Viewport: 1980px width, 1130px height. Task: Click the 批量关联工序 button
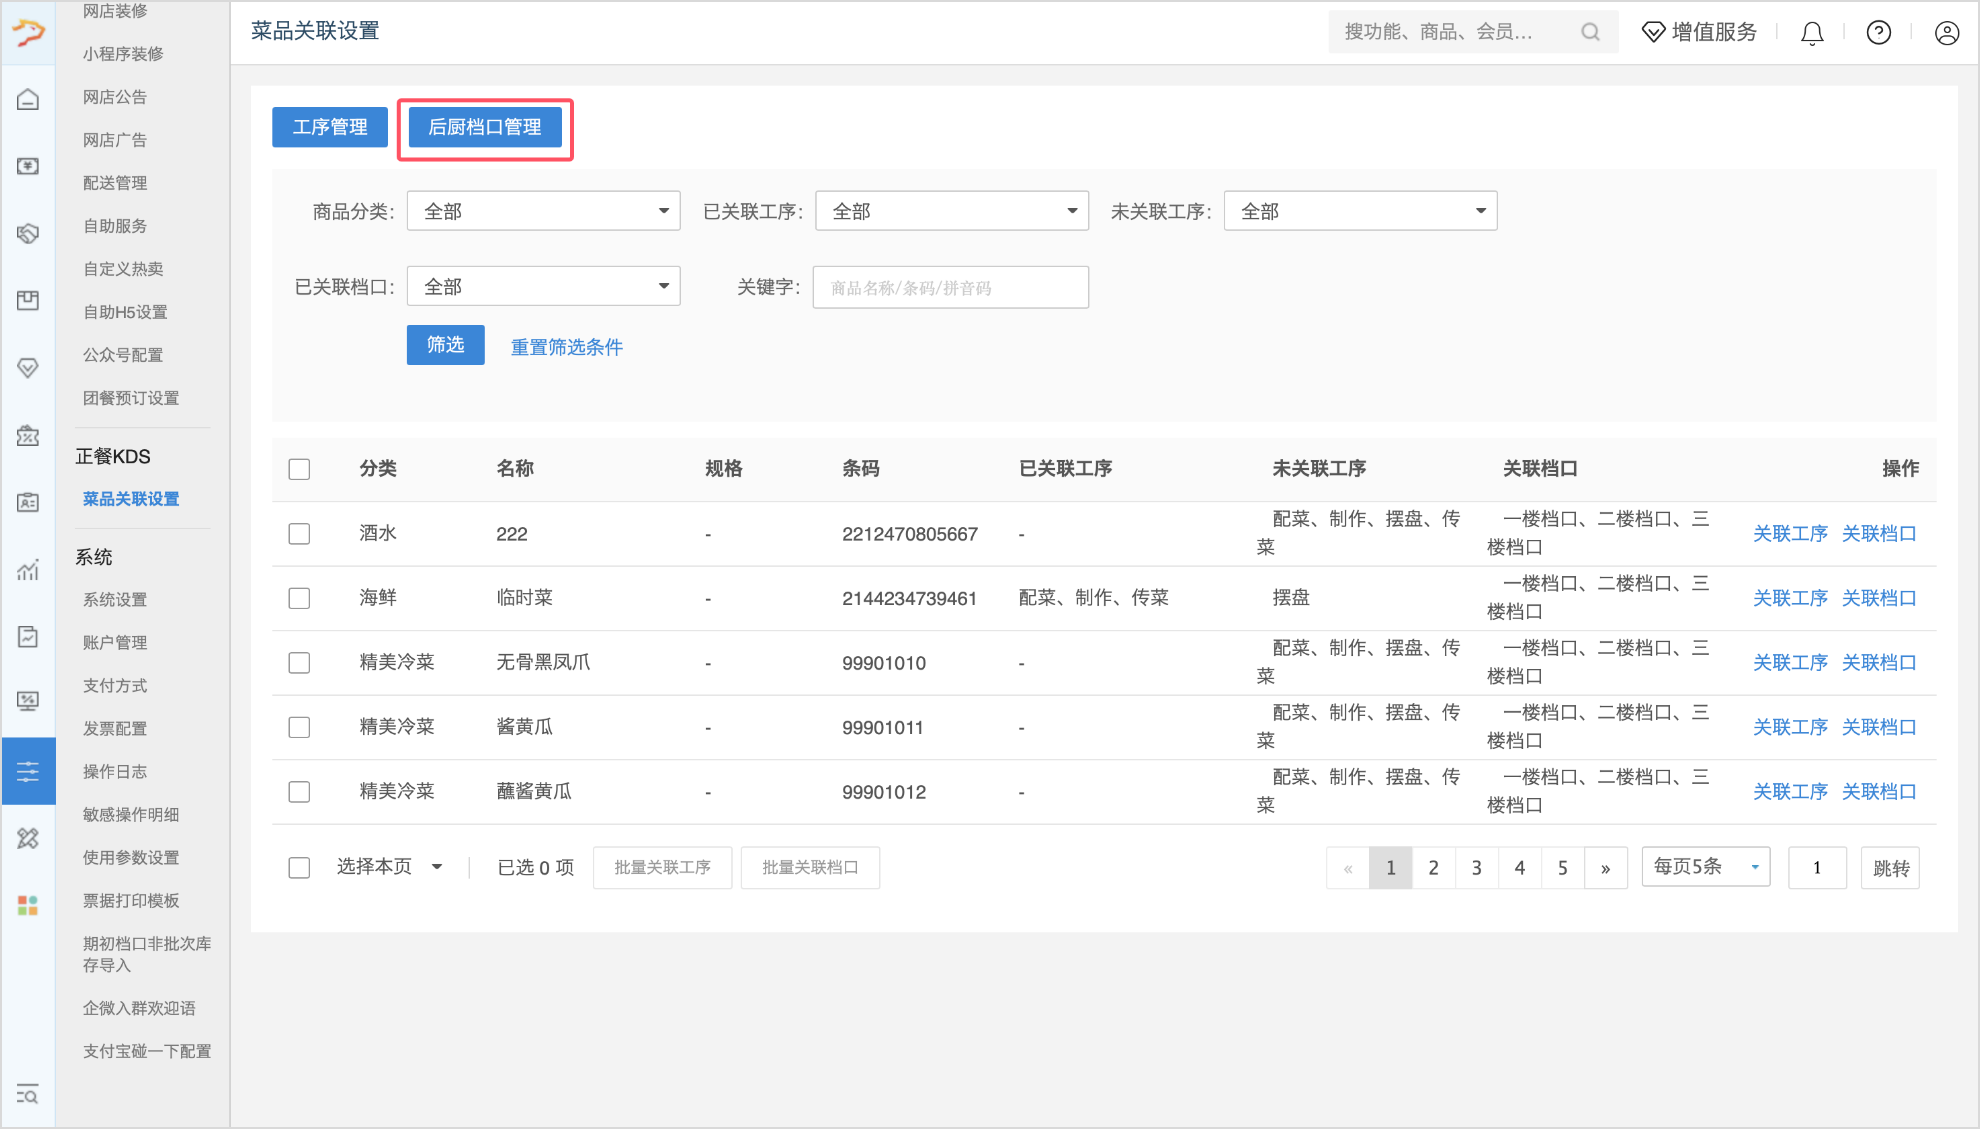coord(663,868)
